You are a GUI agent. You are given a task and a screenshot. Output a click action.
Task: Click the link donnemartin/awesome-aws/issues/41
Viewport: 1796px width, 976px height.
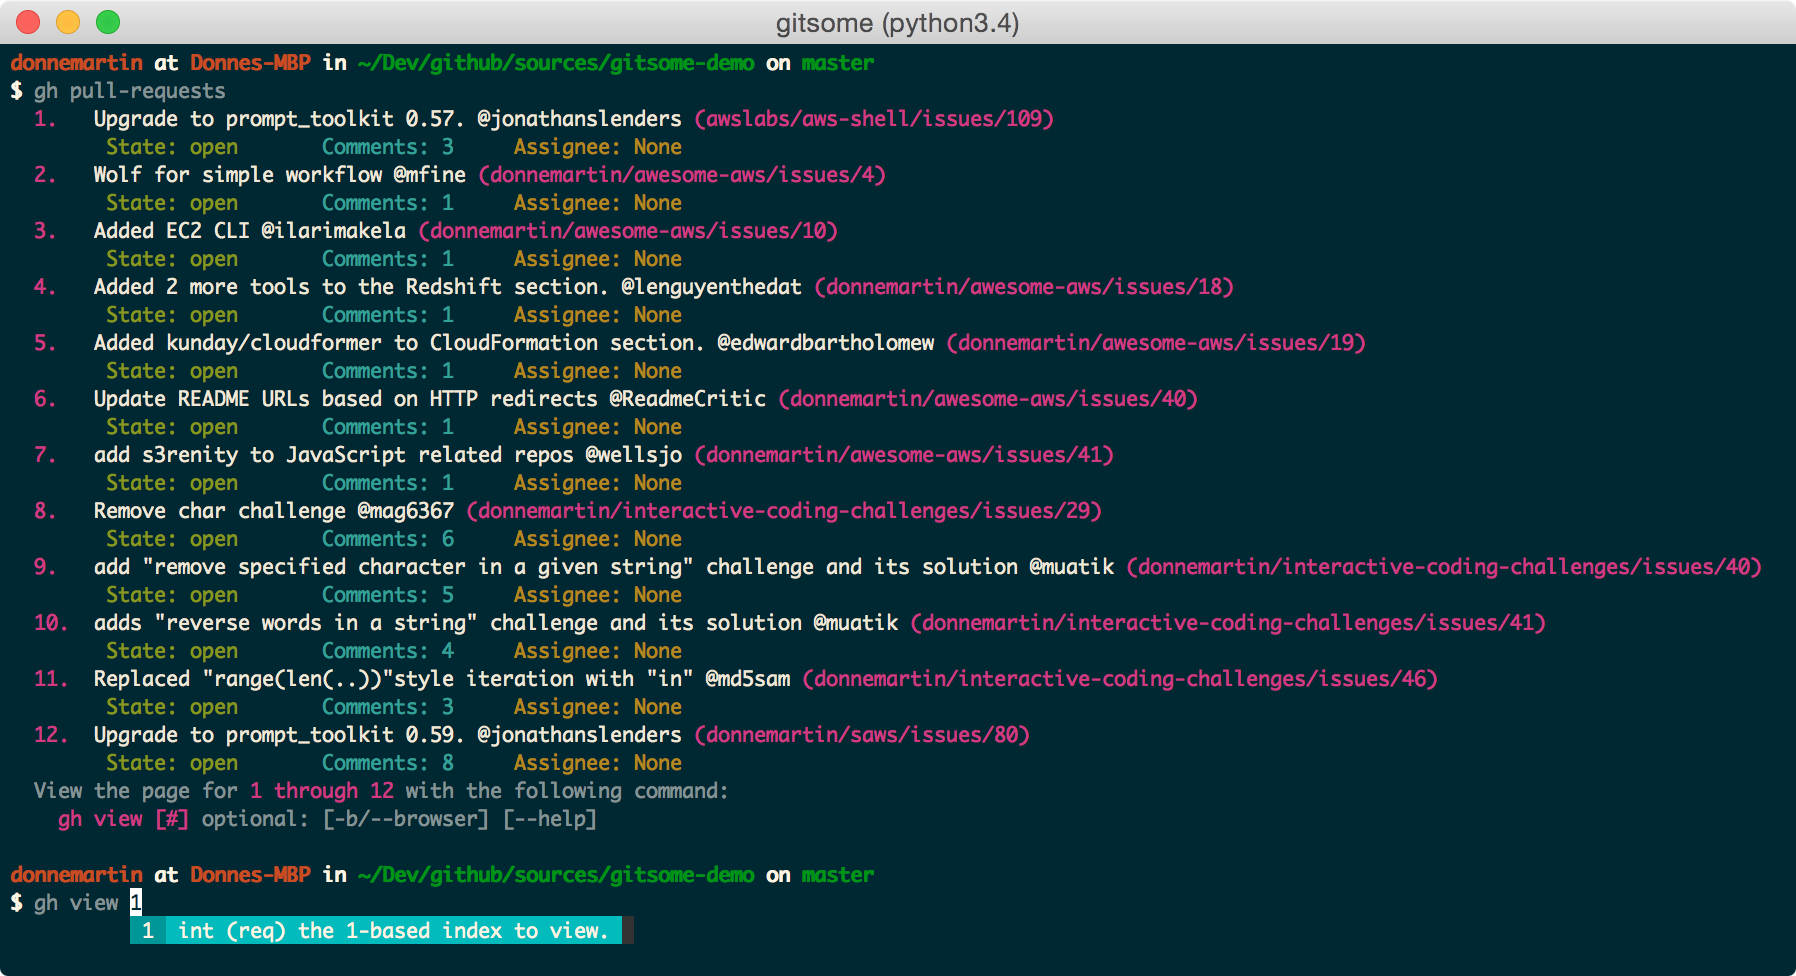(904, 455)
